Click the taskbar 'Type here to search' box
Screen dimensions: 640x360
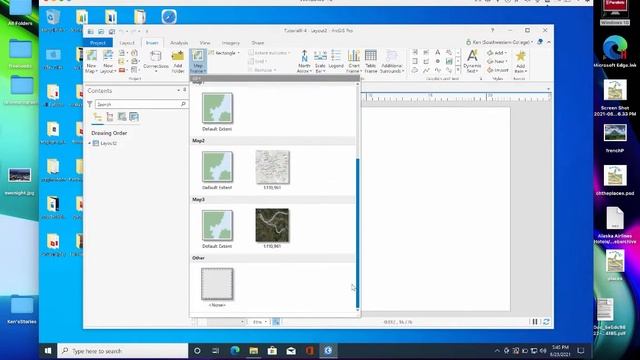[123, 351]
